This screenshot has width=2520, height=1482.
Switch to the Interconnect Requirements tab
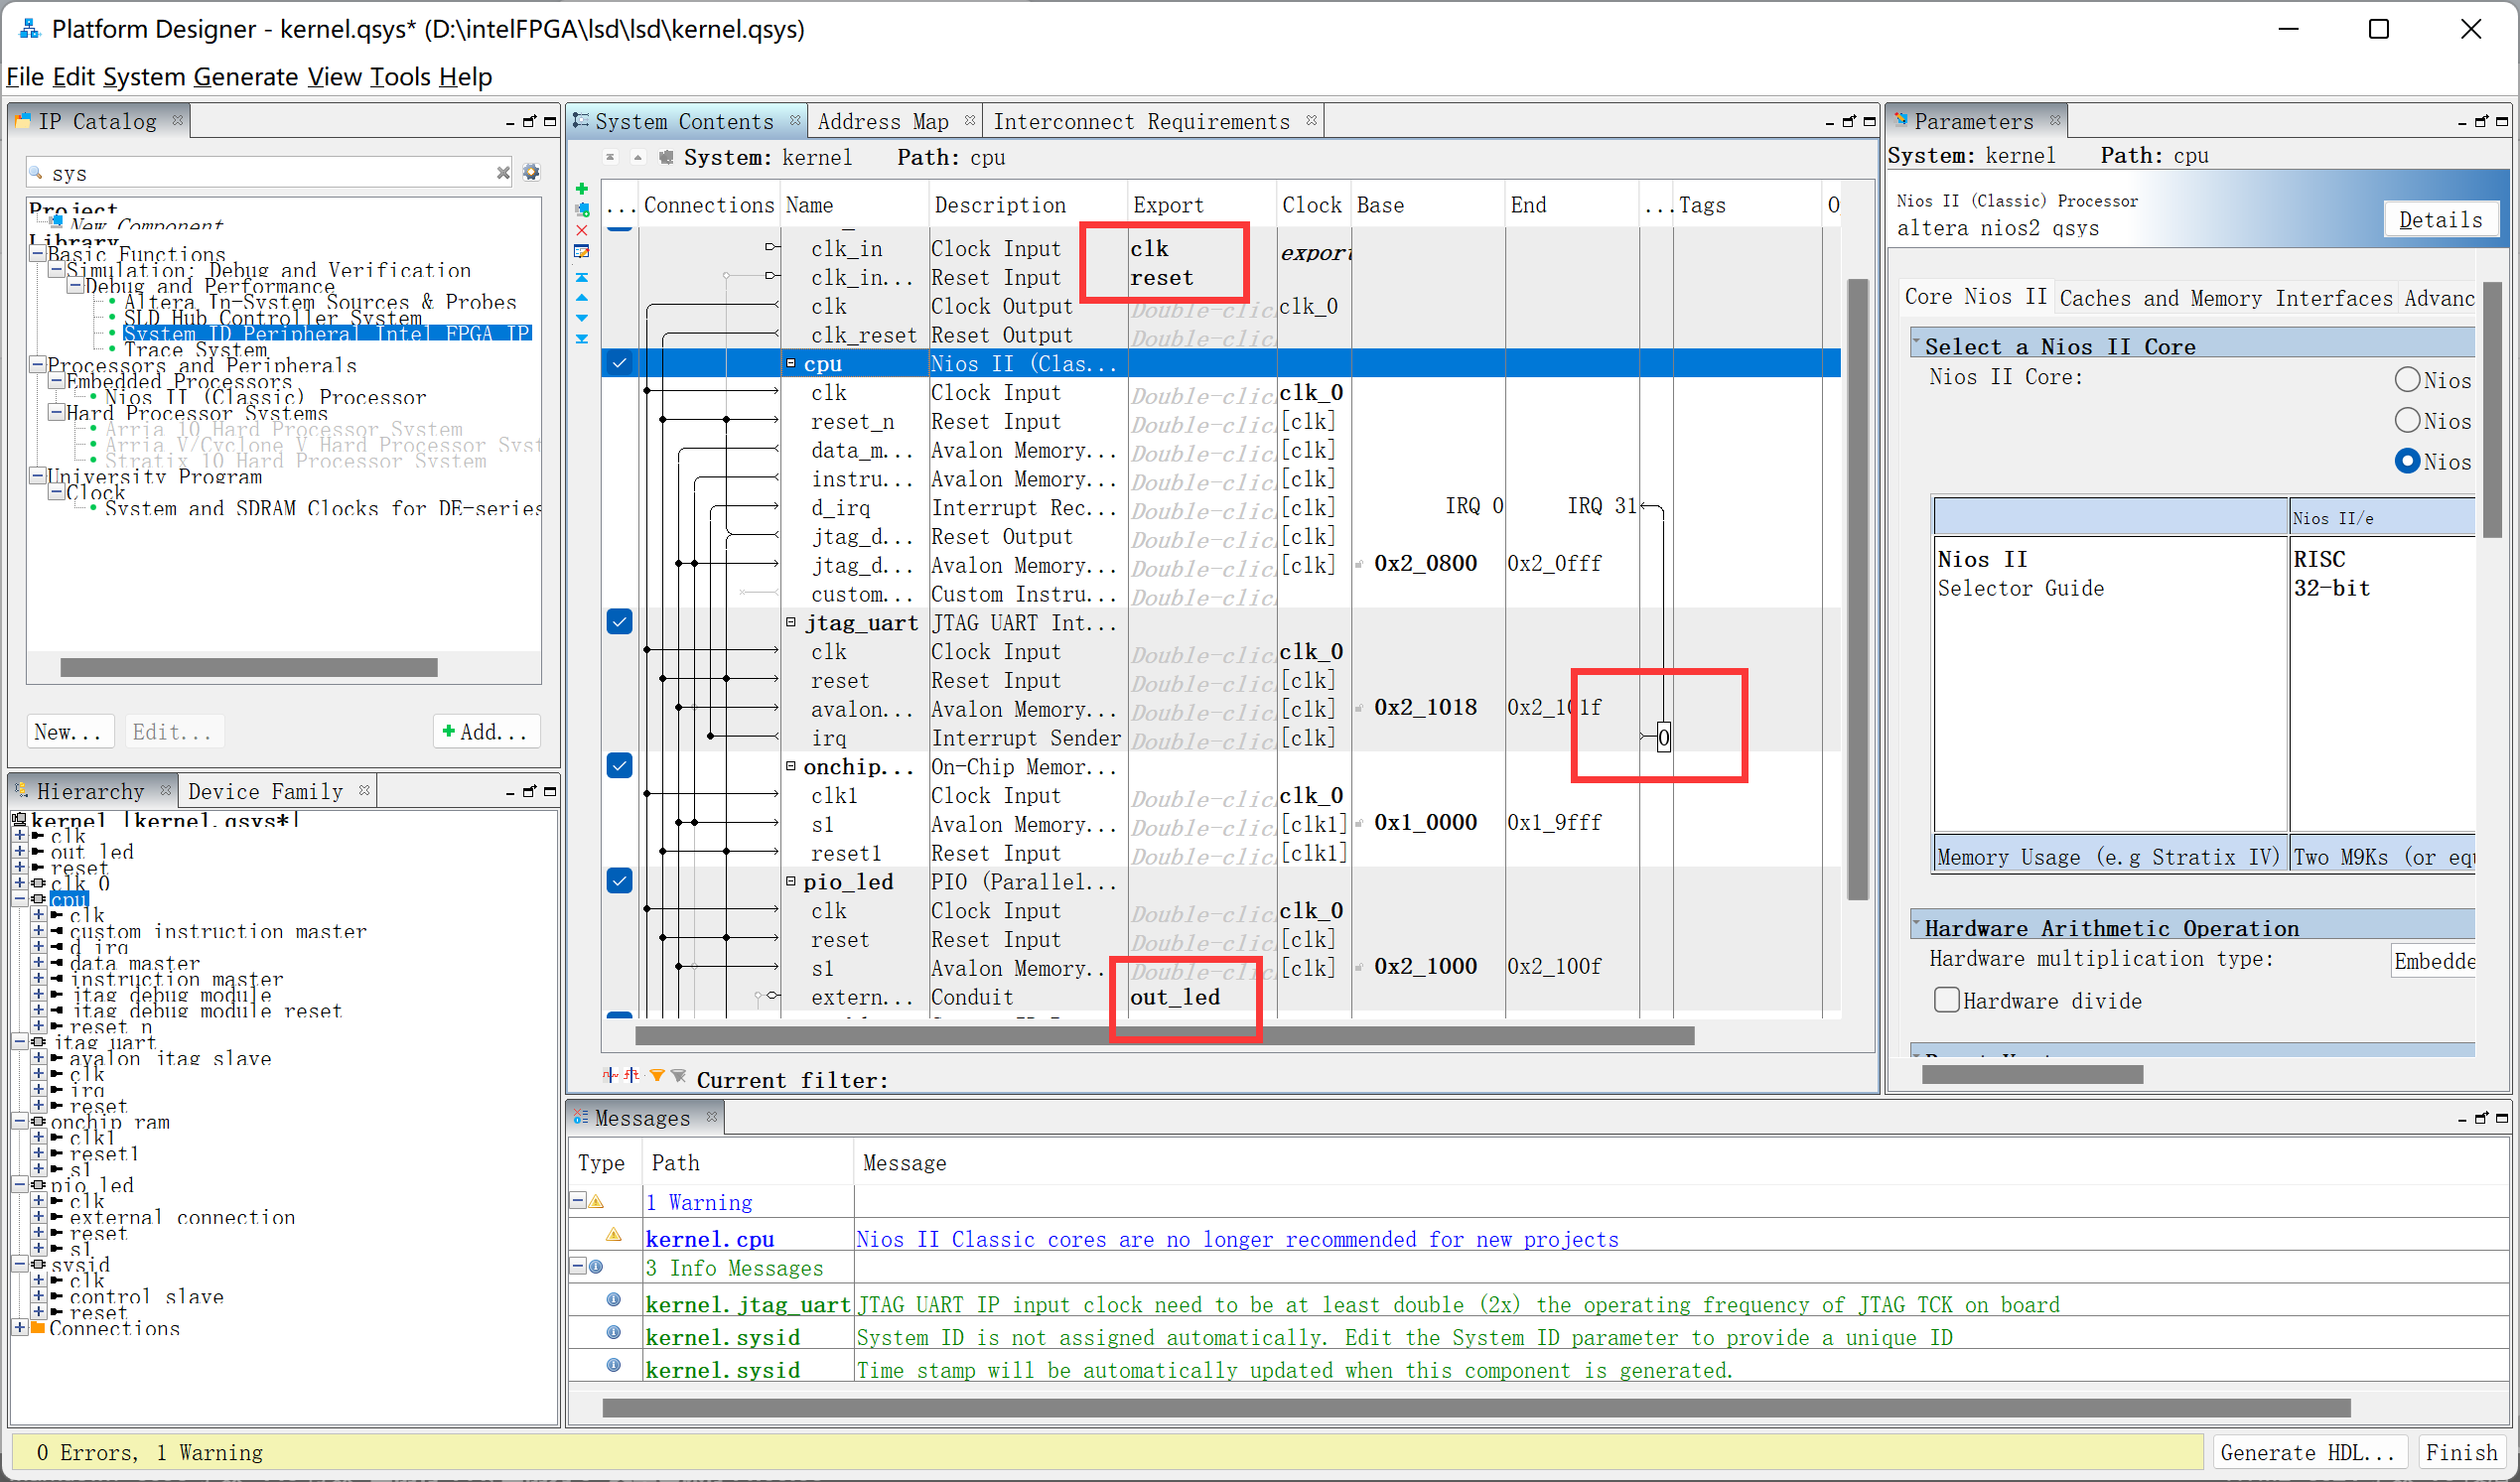point(1141,121)
